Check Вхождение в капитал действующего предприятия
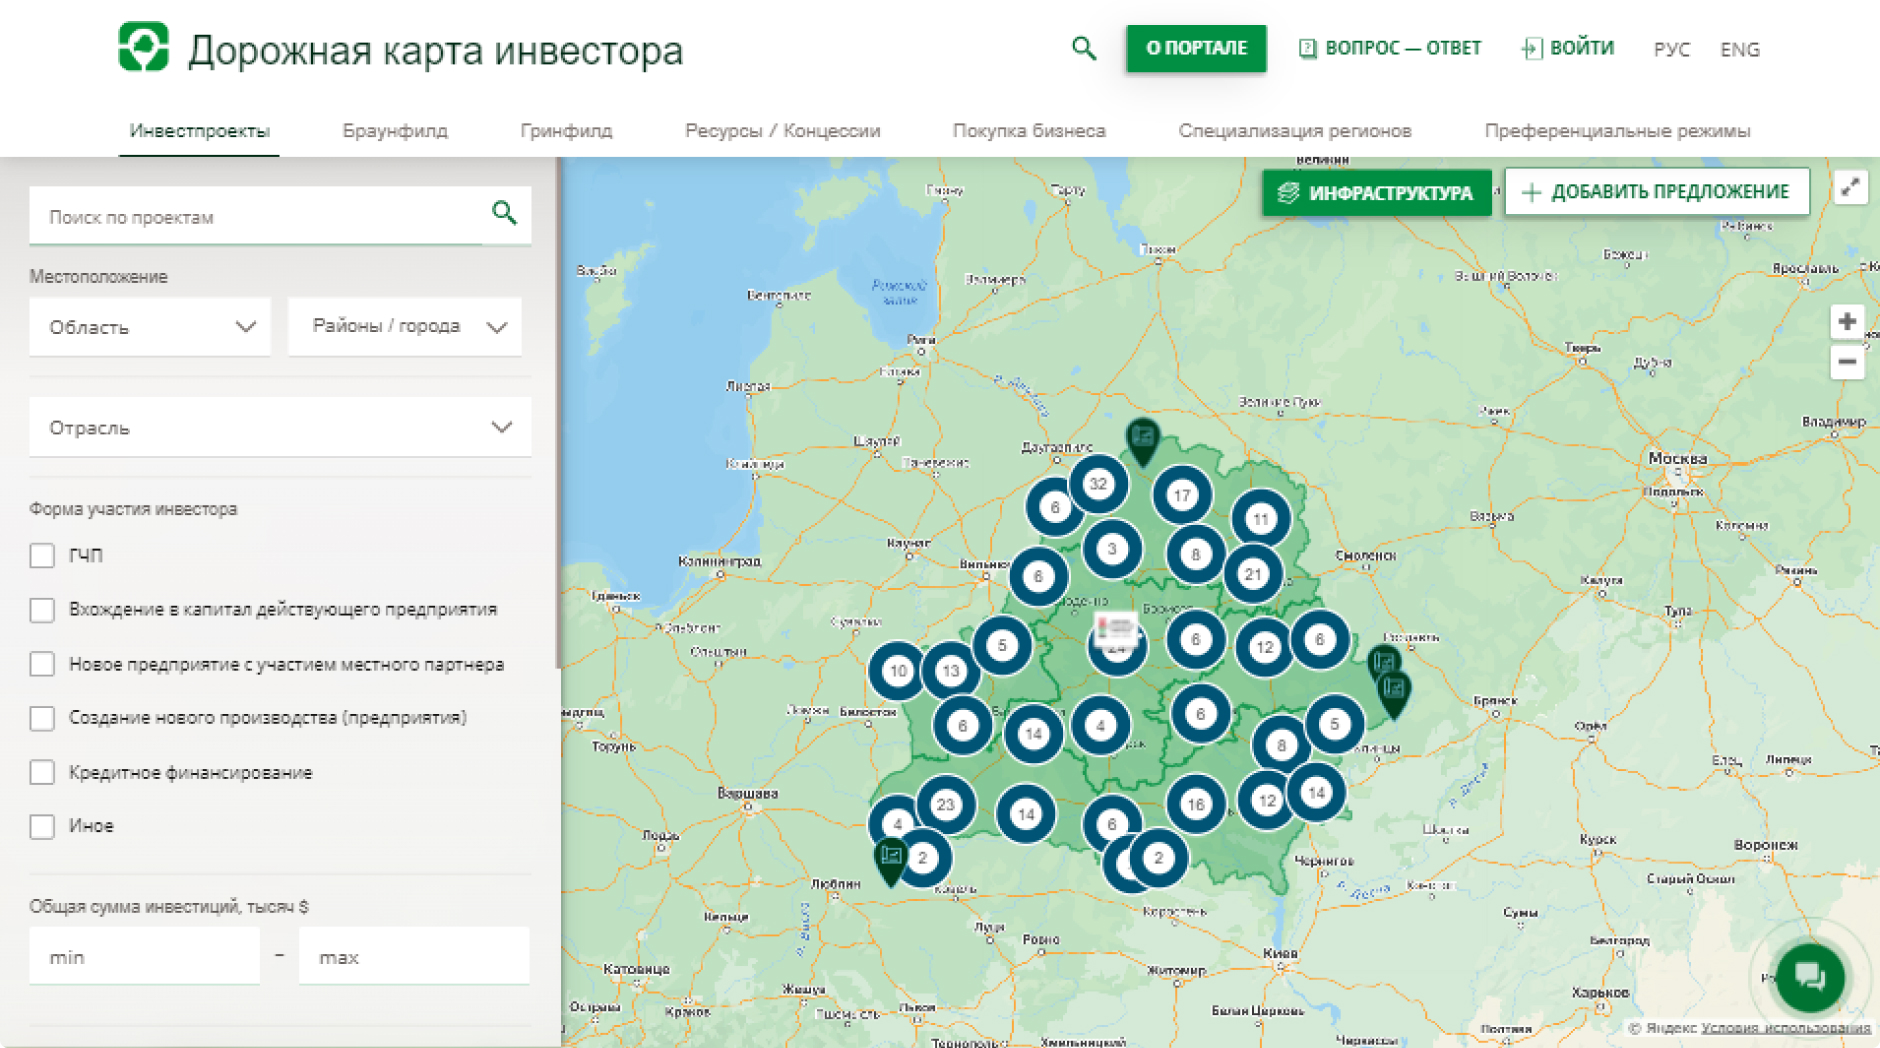The width and height of the screenshot is (1880, 1048). tap(42, 609)
